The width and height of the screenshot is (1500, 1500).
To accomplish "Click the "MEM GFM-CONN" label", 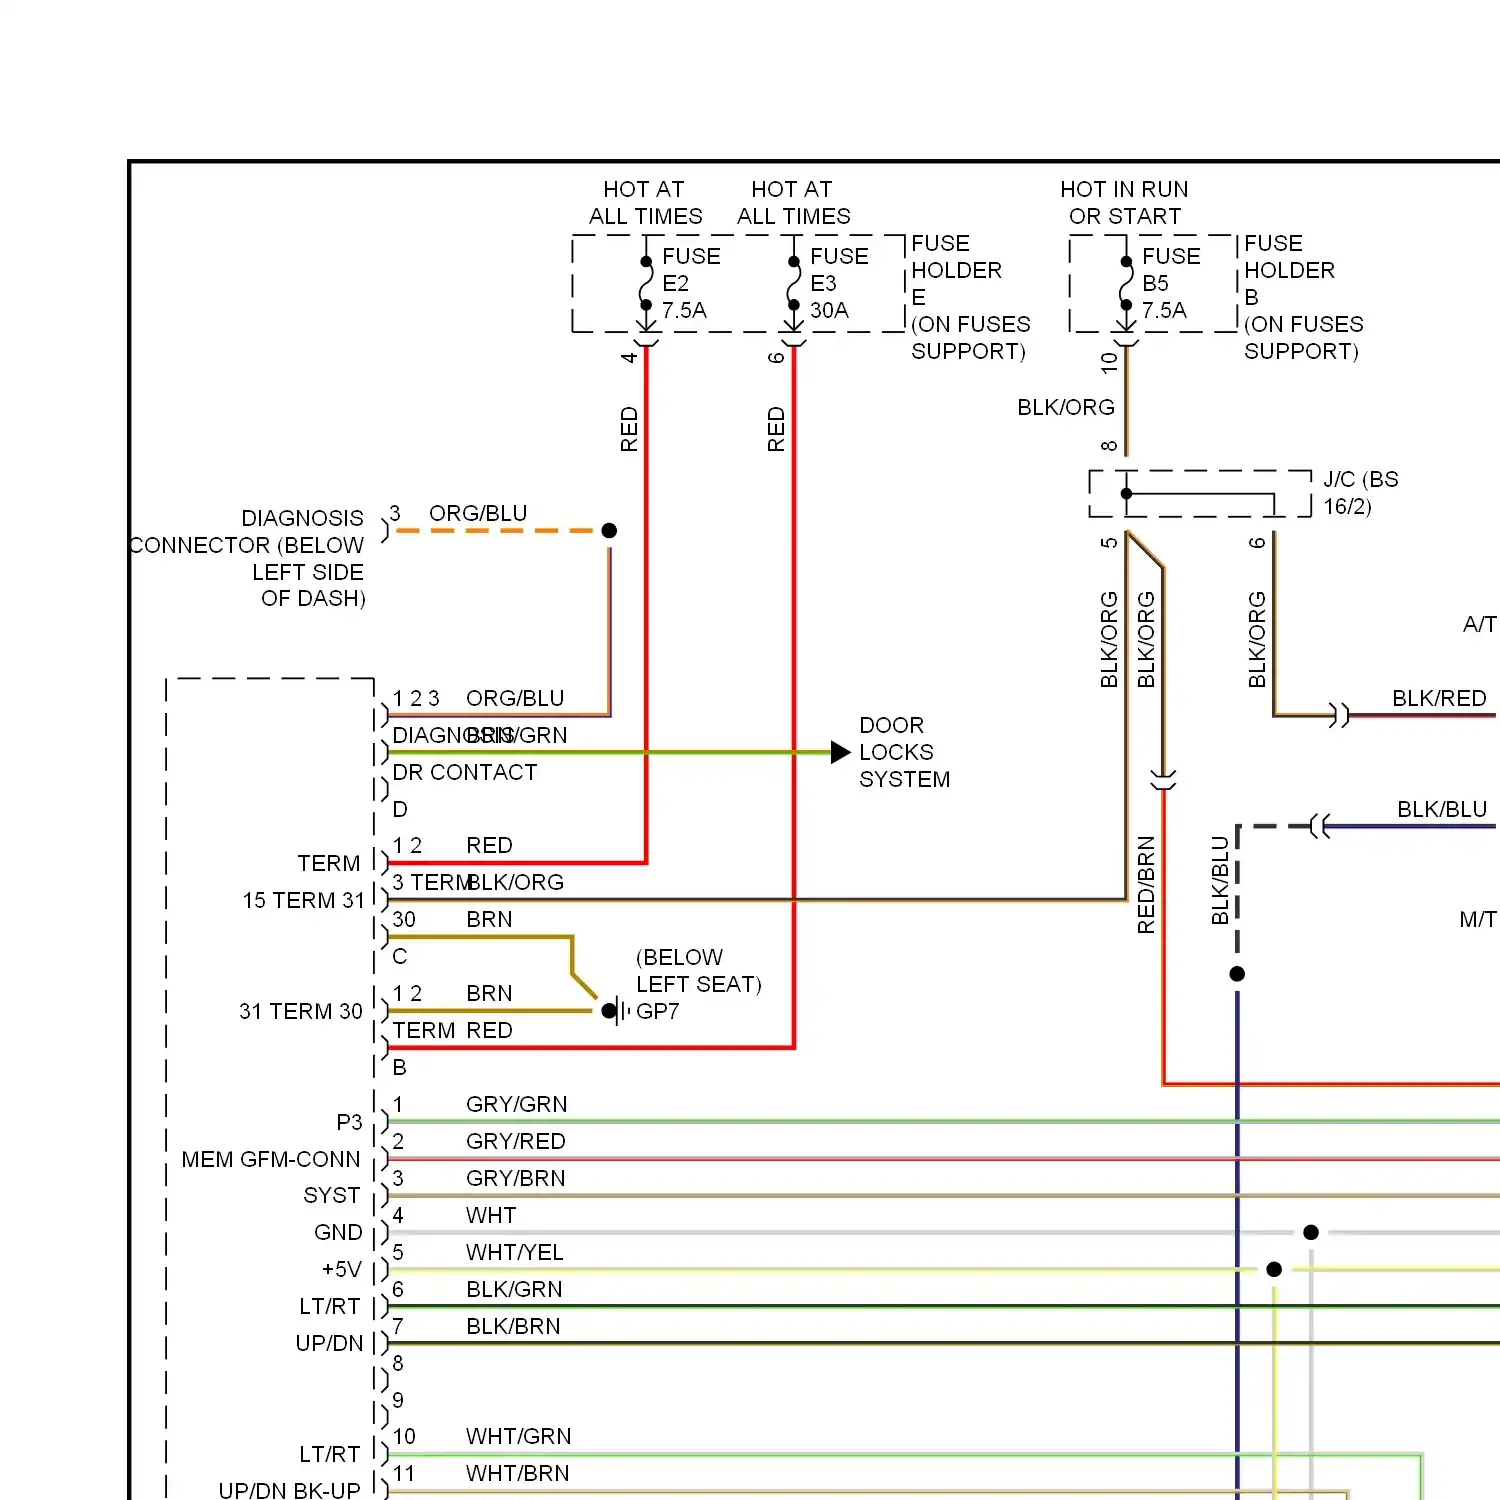I will point(270,1159).
